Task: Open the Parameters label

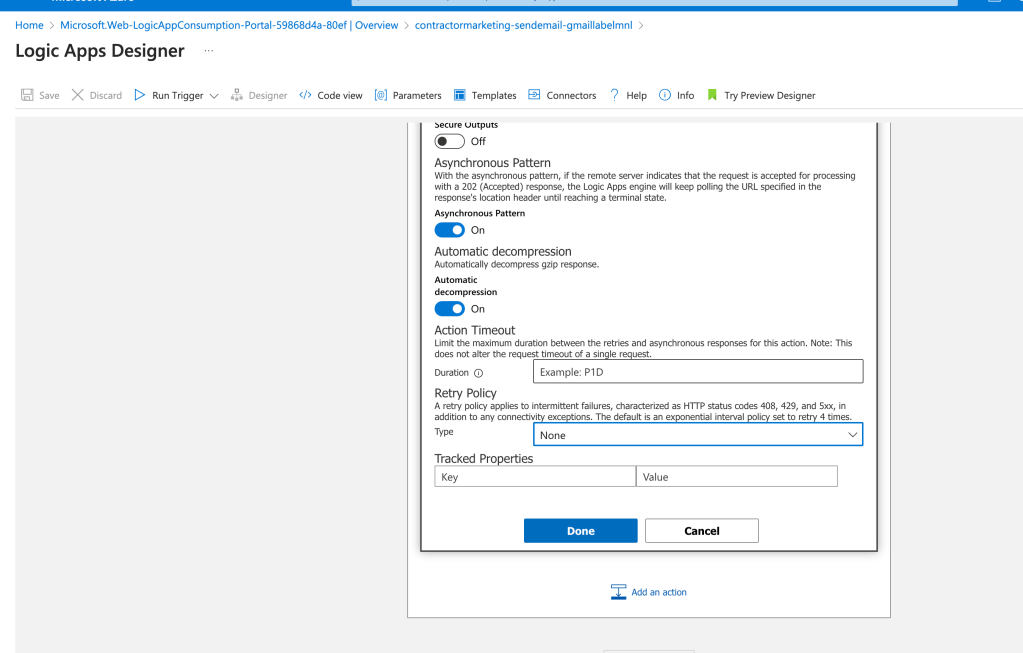Action: coord(417,95)
